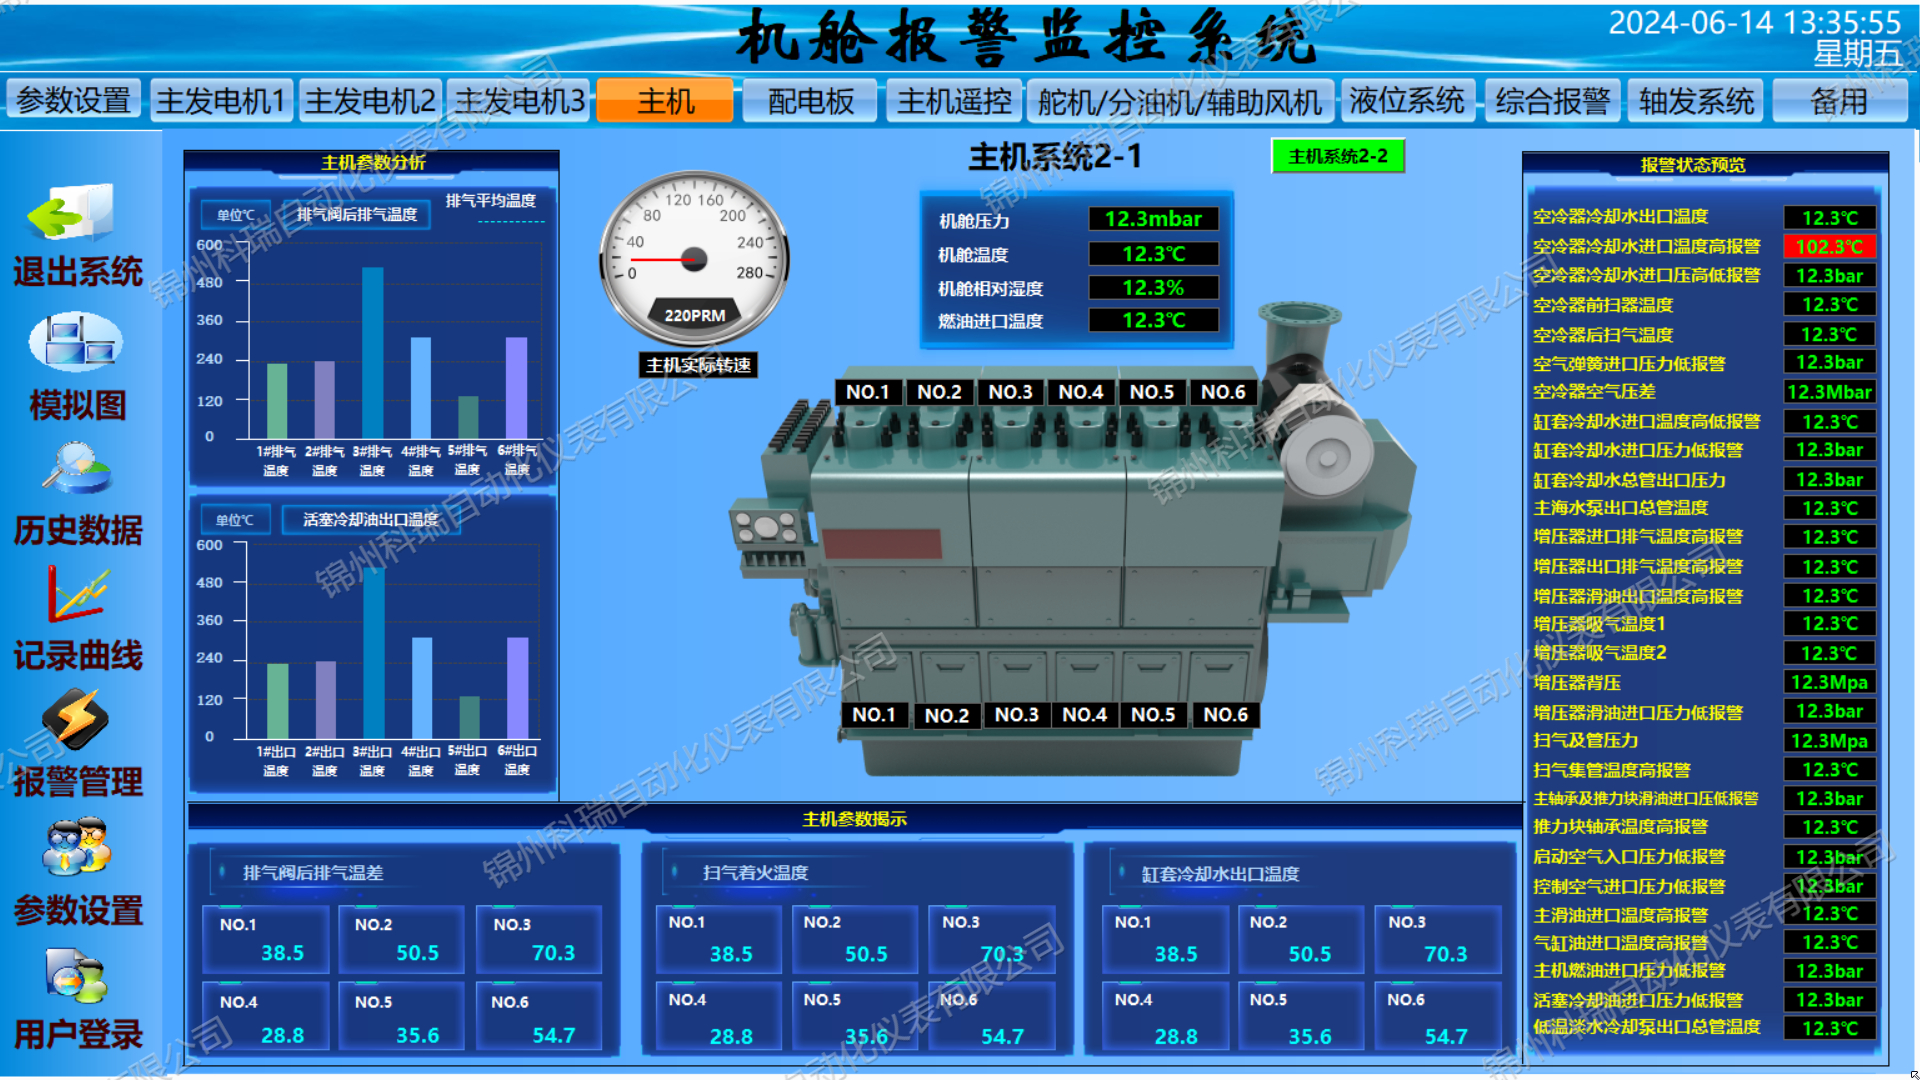This screenshot has width=1920, height=1080.
Task: Click the 机舱压力 12.3mbar value field
Action: 1153,219
